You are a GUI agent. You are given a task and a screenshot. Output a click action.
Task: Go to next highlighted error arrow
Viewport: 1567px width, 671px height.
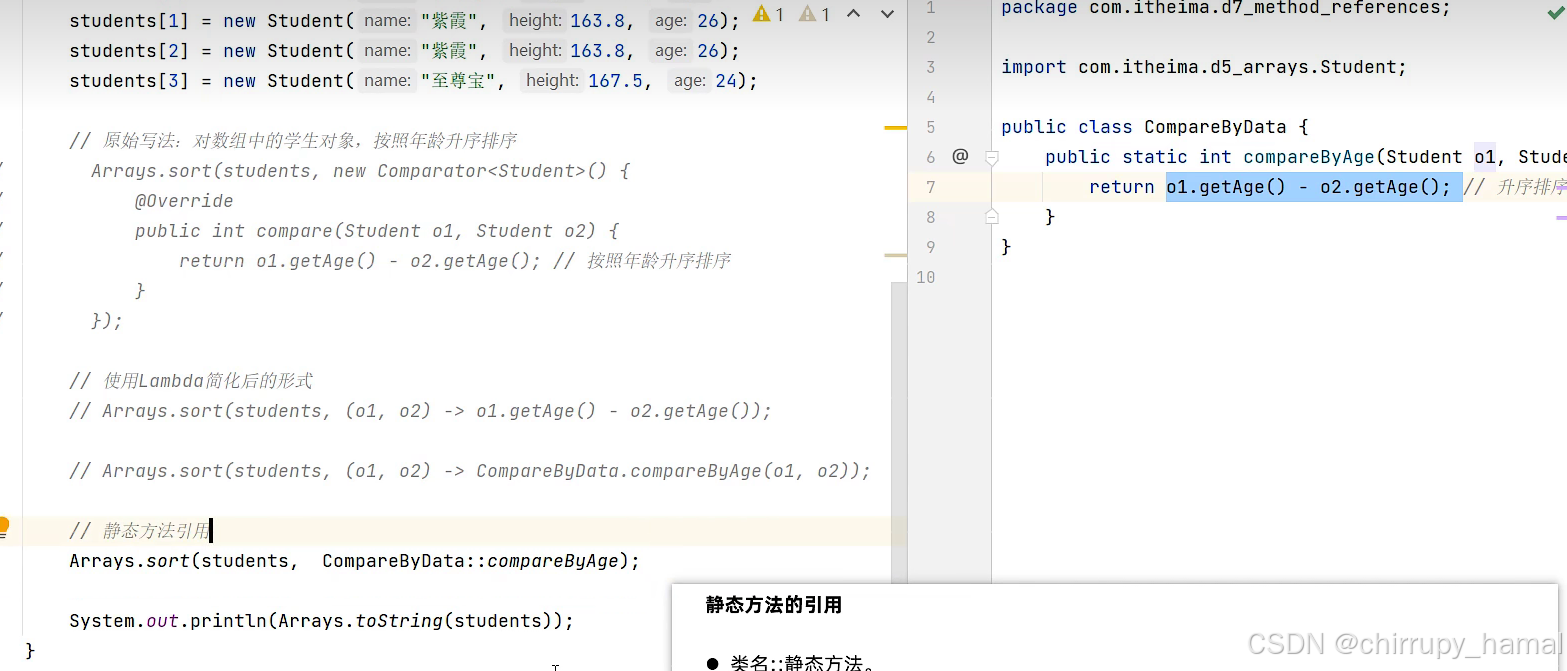[886, 14]
